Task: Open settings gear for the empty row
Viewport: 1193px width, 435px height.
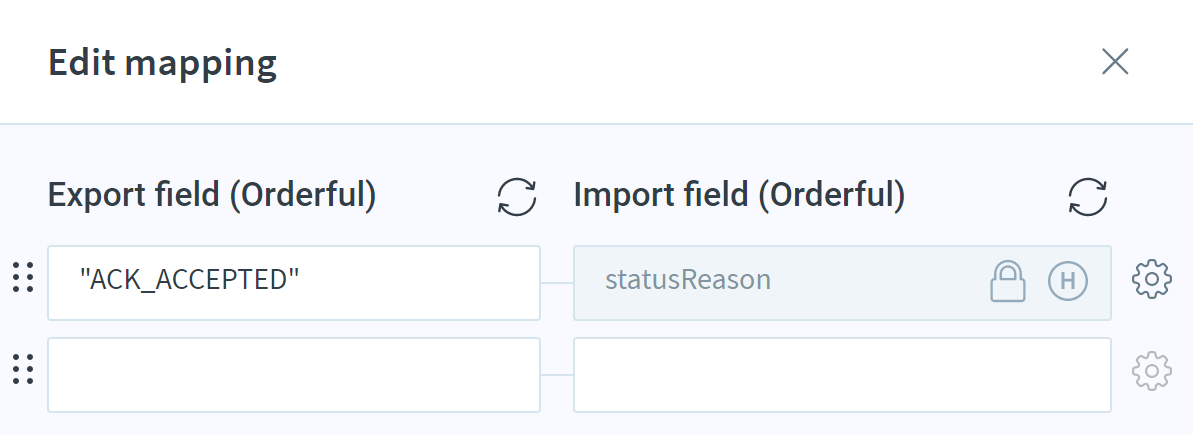Action: (x=1152, y=371)
